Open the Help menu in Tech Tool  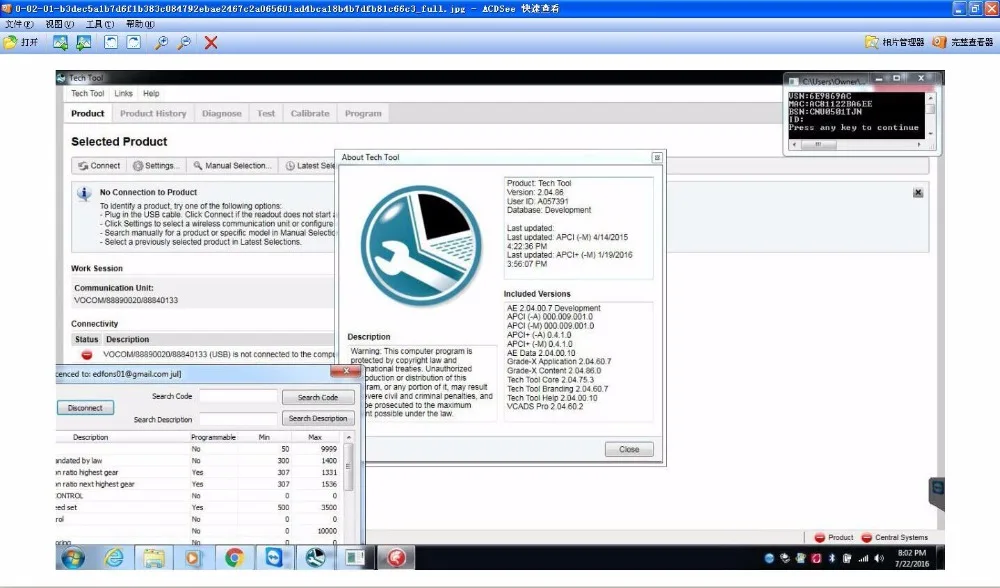tap(151, 93)
